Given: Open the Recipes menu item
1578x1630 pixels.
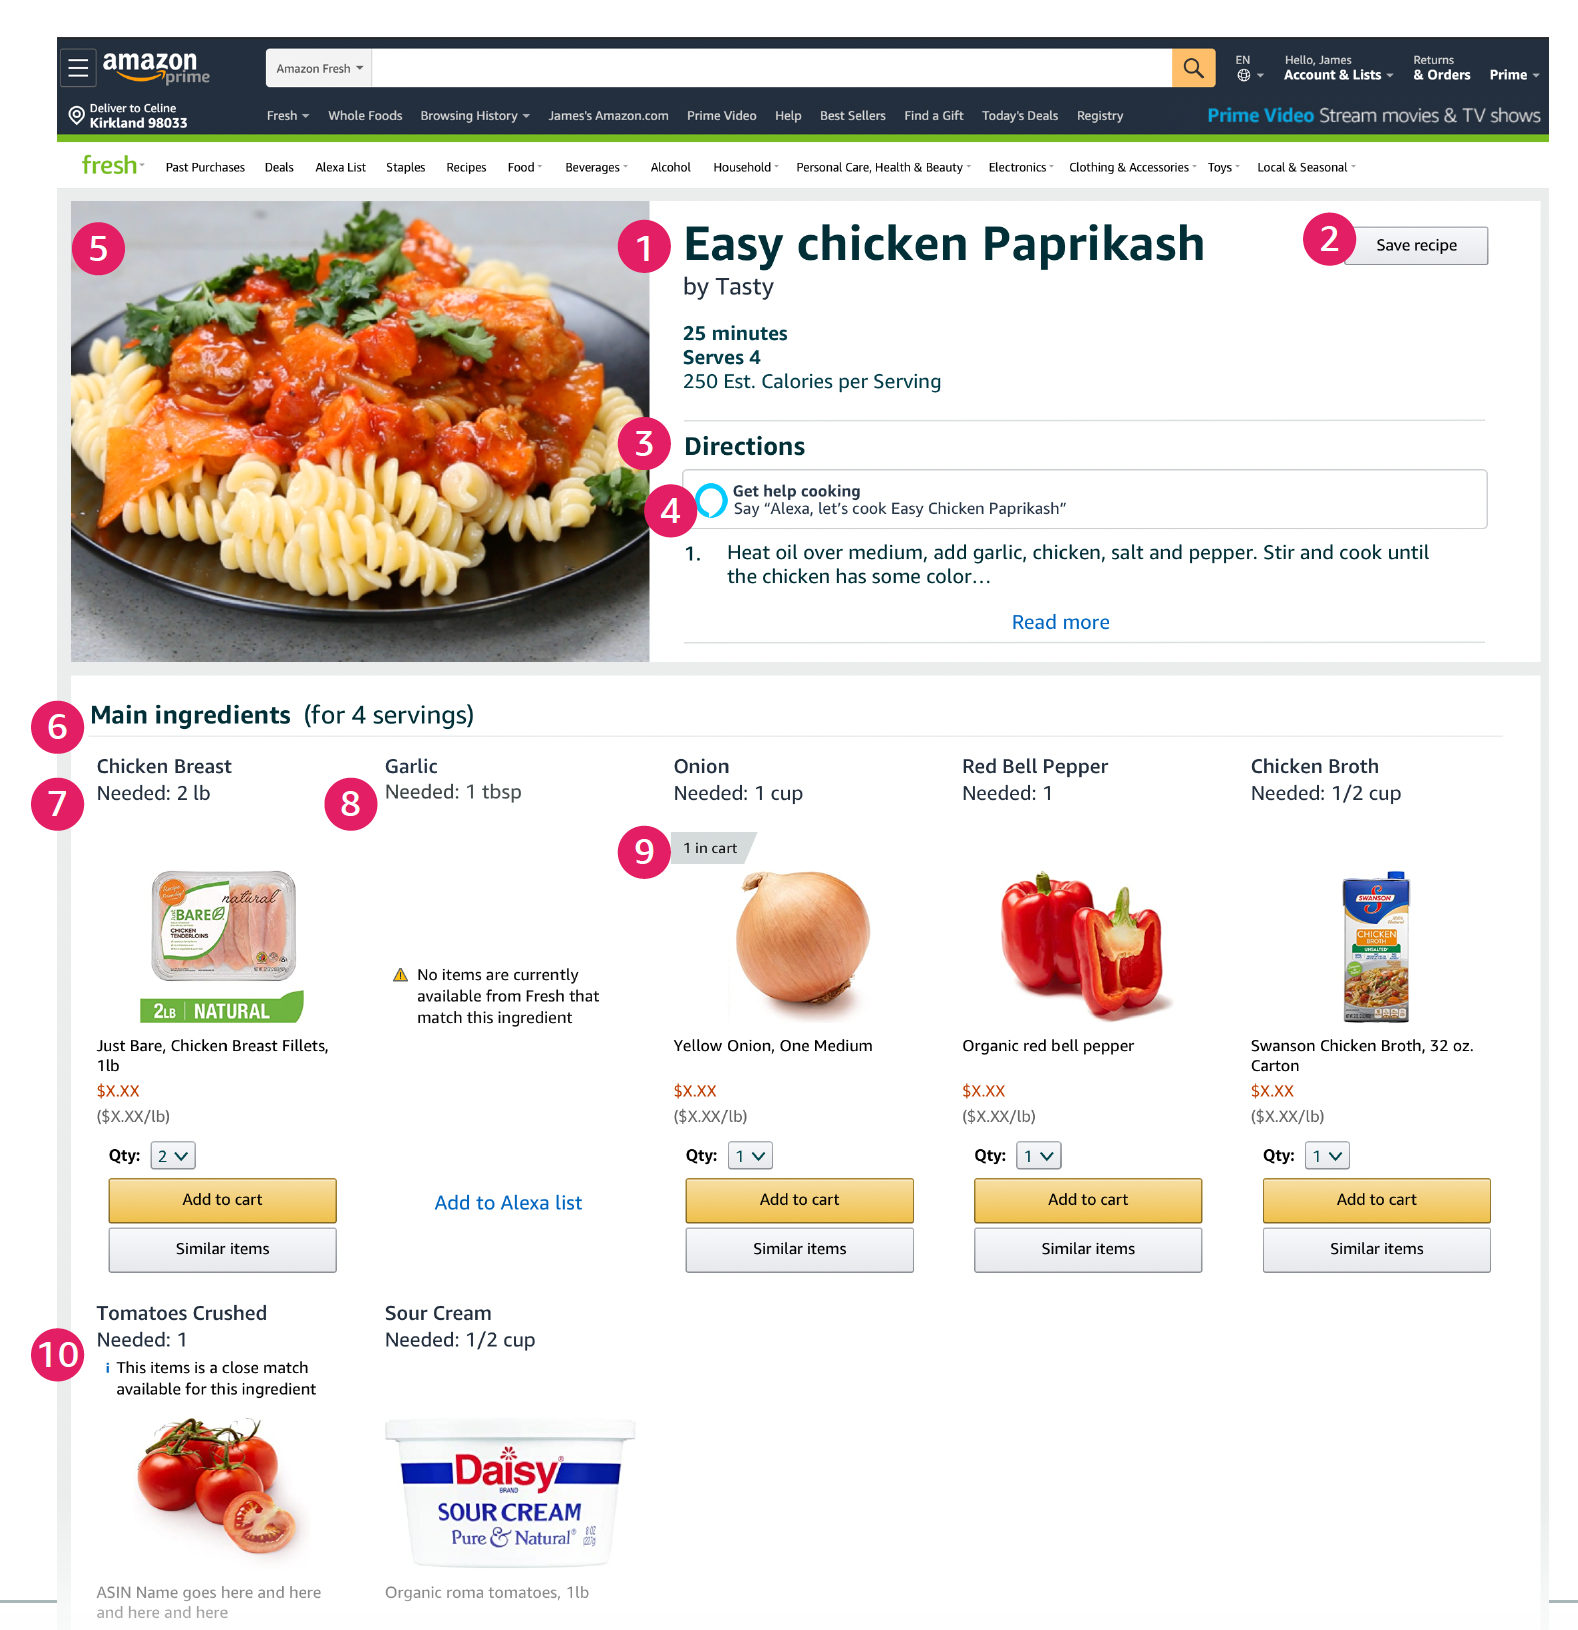Looking at the screenshot, I should 466,167.
